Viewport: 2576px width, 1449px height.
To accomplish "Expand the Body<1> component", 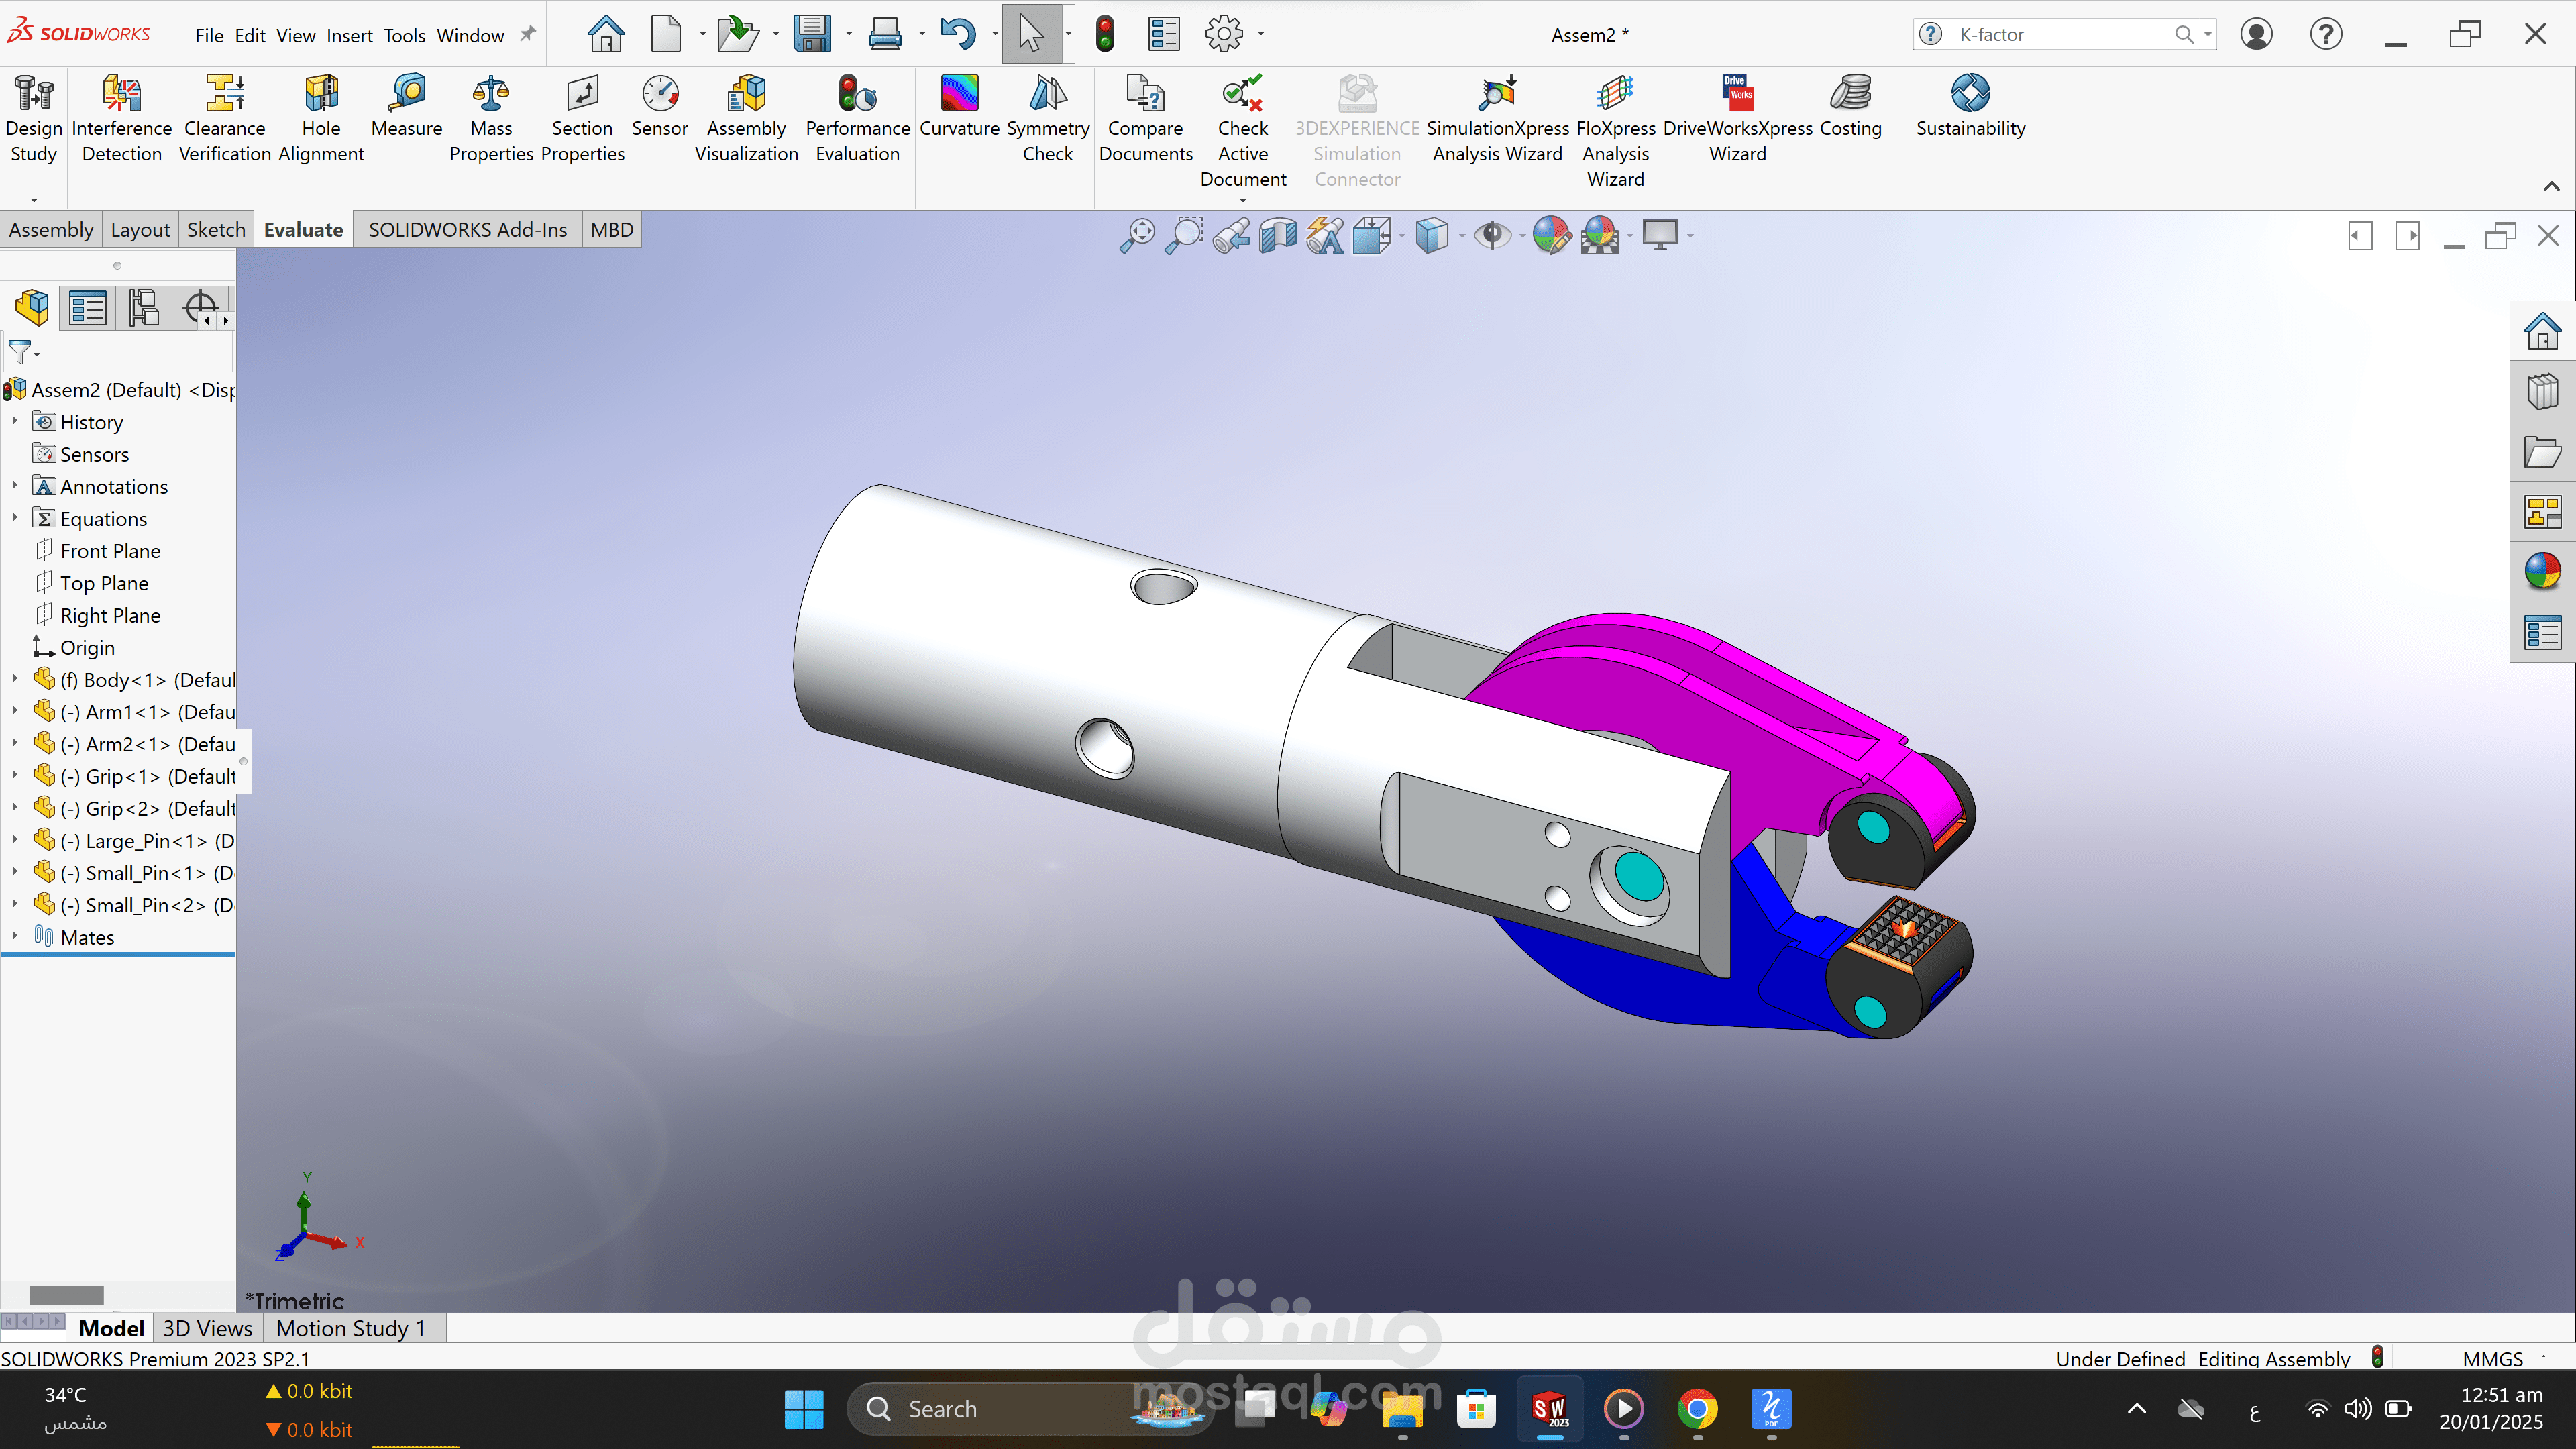I will click(x=15, y=679).
